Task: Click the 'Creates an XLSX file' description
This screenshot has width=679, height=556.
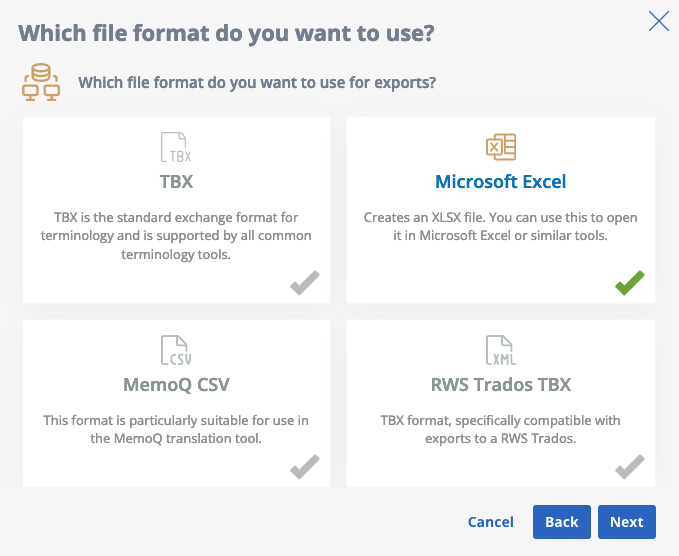Action: pyautogui.click(x=501, y=226)
